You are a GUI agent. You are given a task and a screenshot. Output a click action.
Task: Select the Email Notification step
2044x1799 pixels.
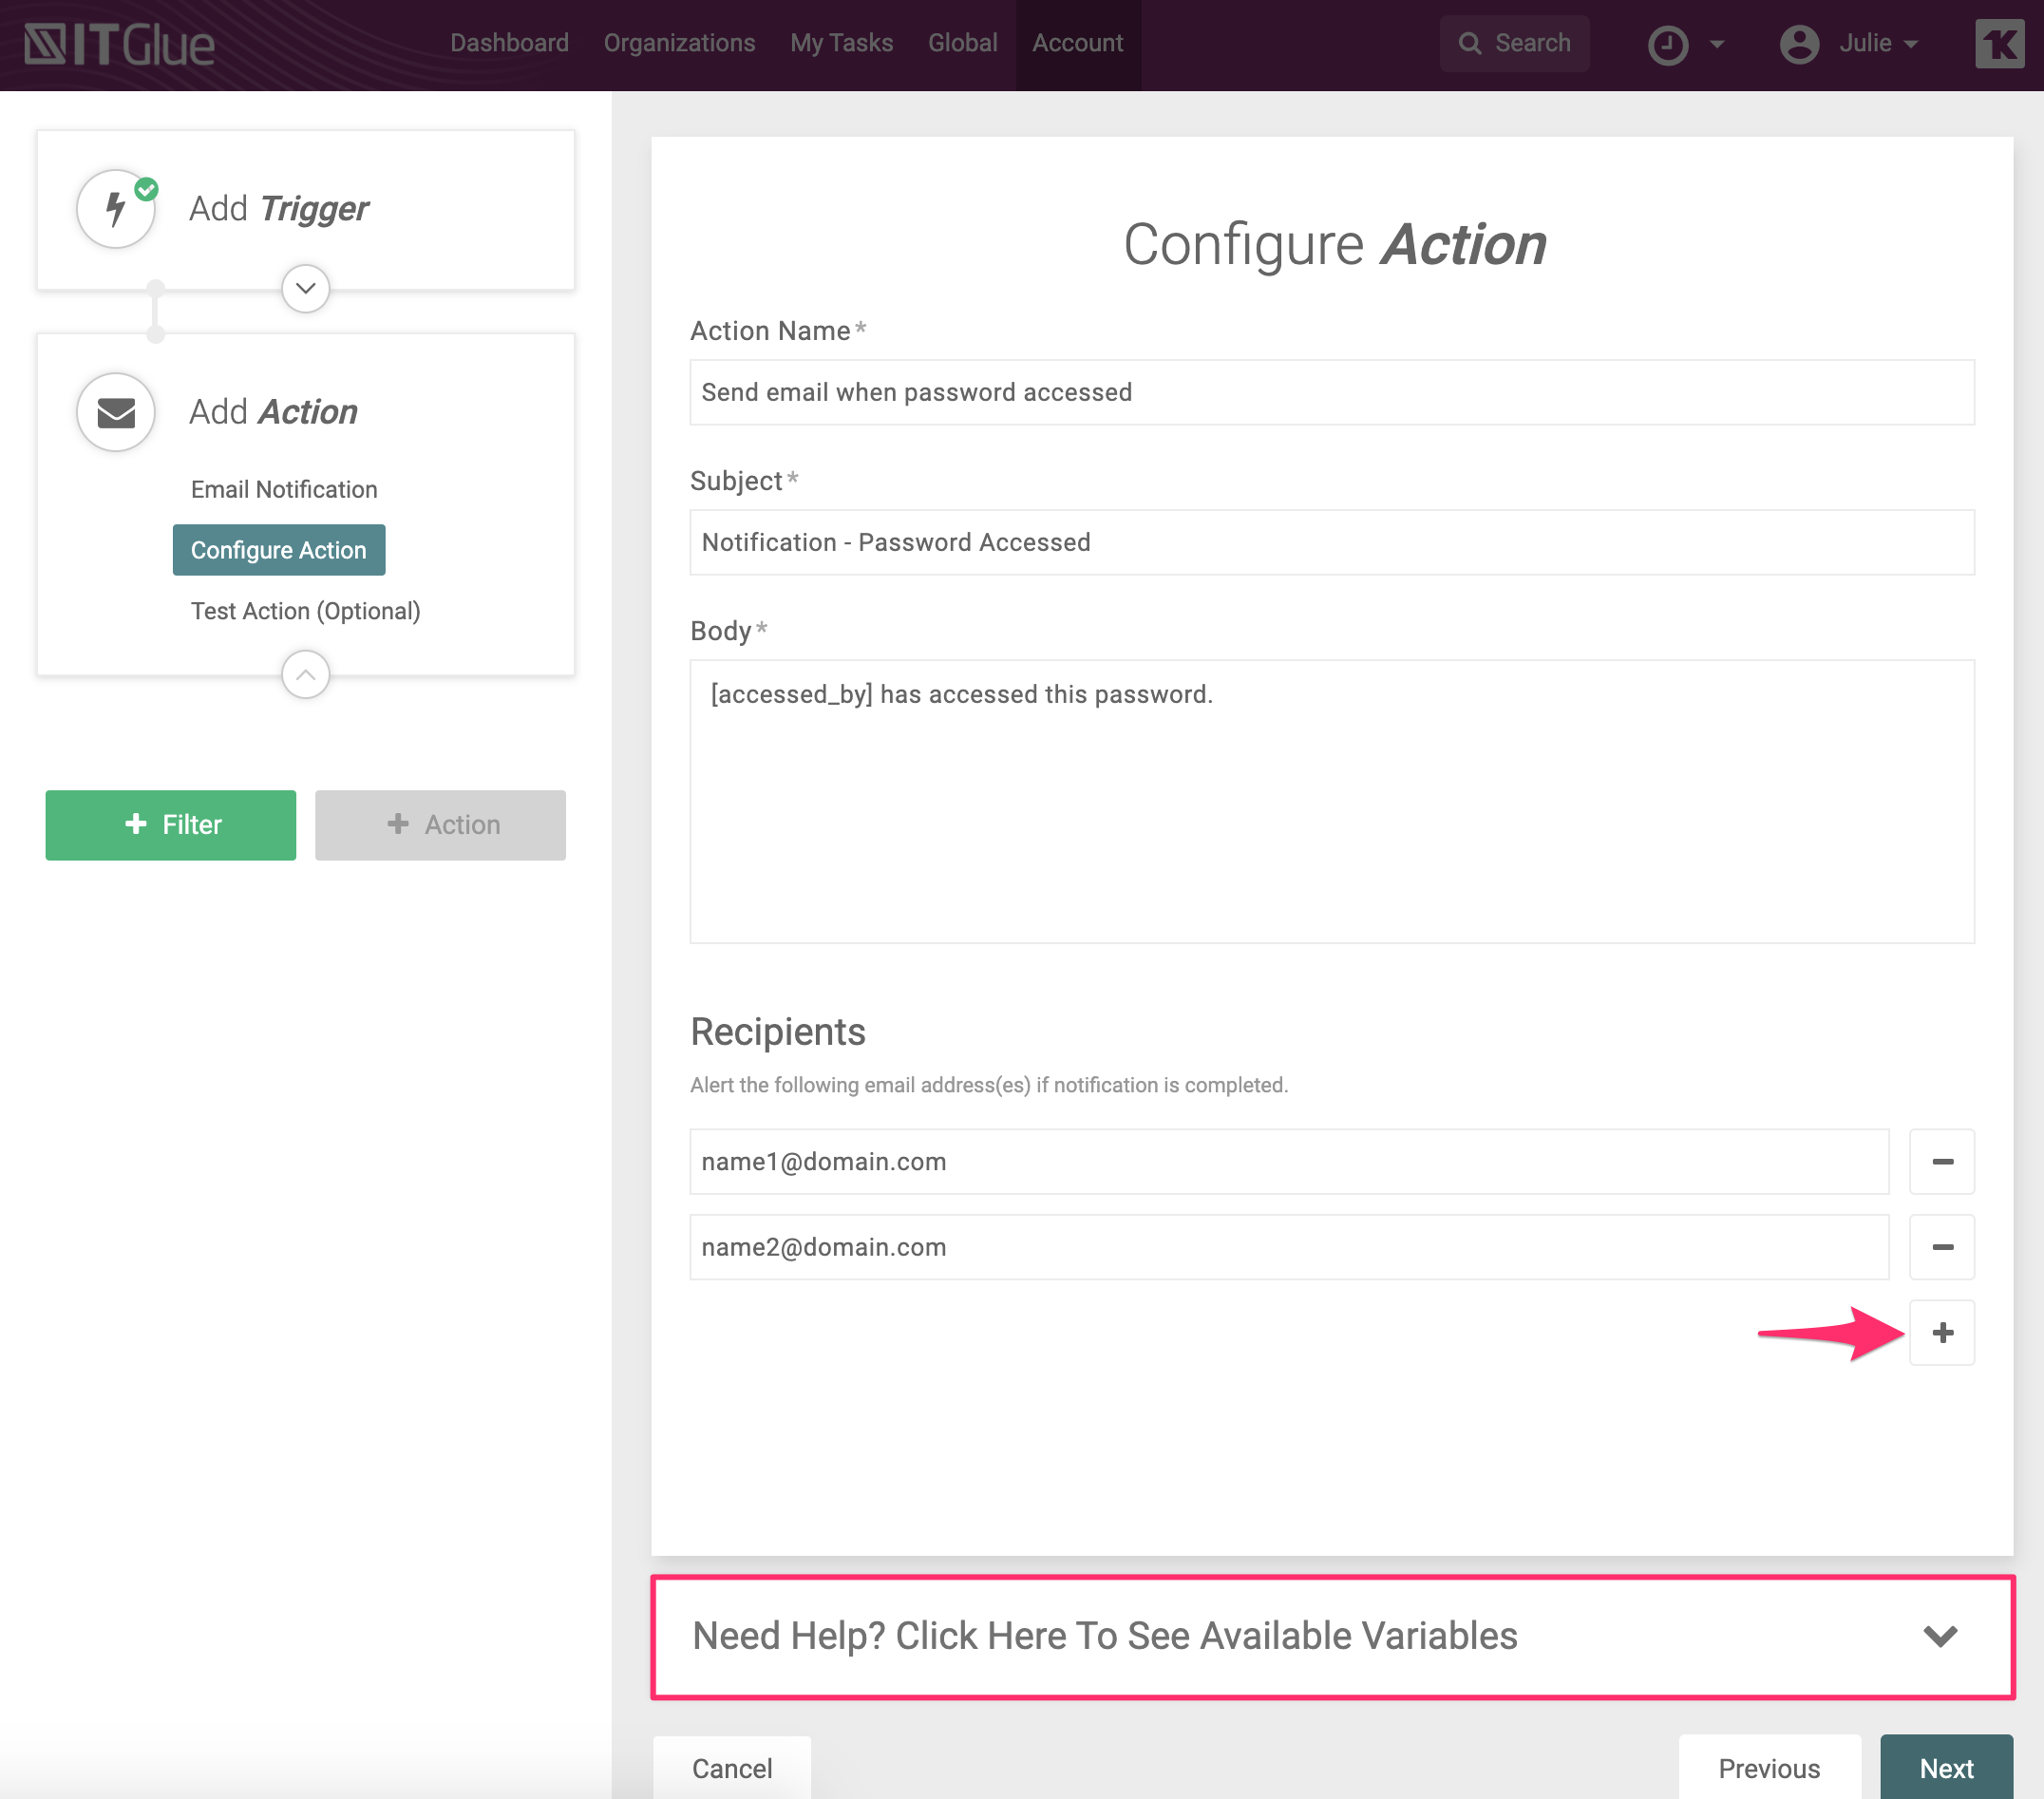pos(284,489)
